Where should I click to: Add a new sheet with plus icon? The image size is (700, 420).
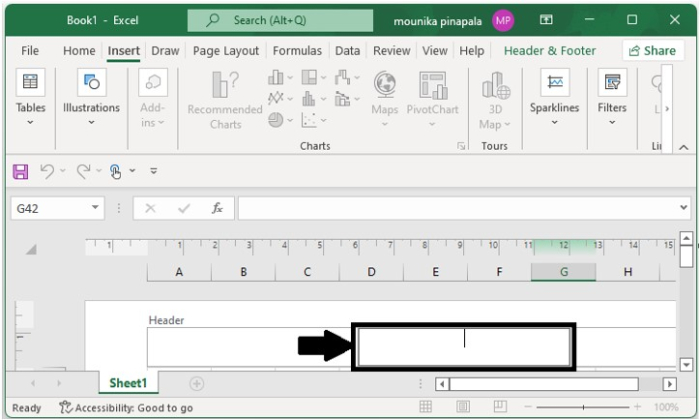click(196, 383)
